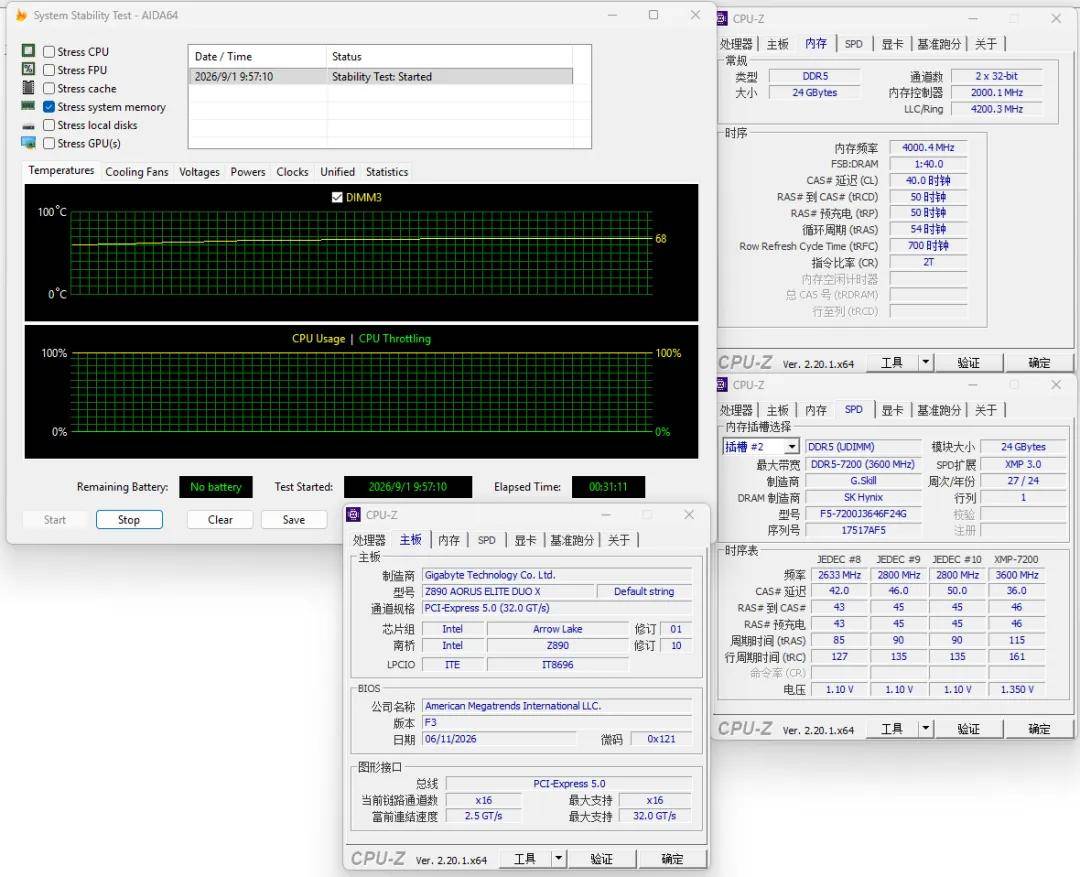Image resolution: width=1080 pixels, height=877 pixels.
Task: Open 处理器 tab in CPU-Z motherboard window
Action: (x=369, y=540)
